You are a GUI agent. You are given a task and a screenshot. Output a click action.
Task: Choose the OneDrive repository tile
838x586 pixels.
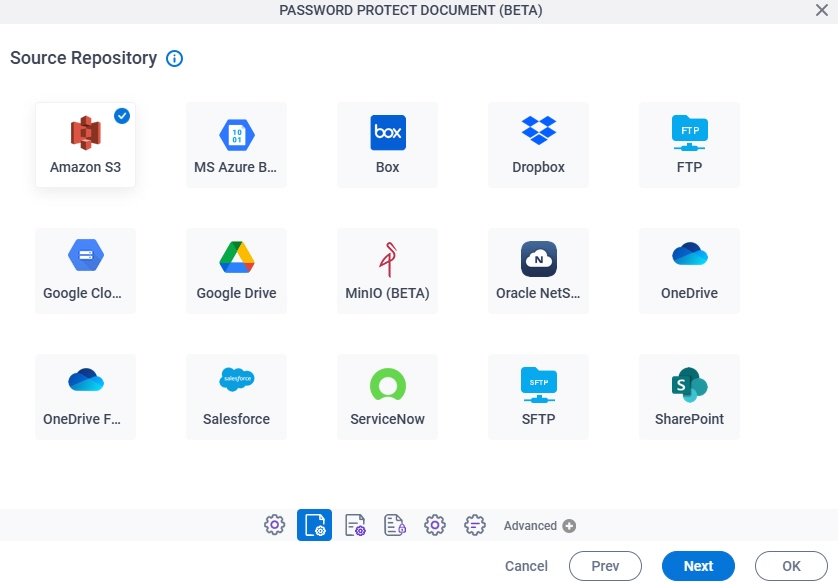[689, 271]
